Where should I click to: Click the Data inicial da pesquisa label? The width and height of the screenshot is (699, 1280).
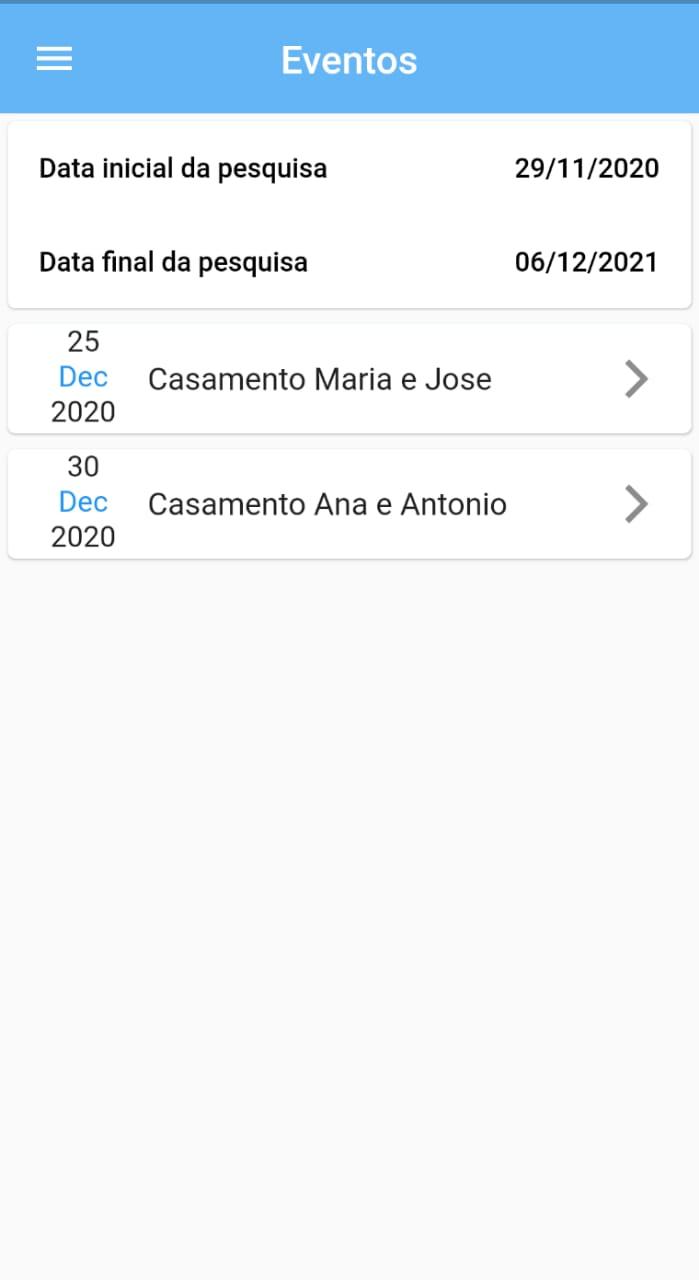click(x=182, y=168)
